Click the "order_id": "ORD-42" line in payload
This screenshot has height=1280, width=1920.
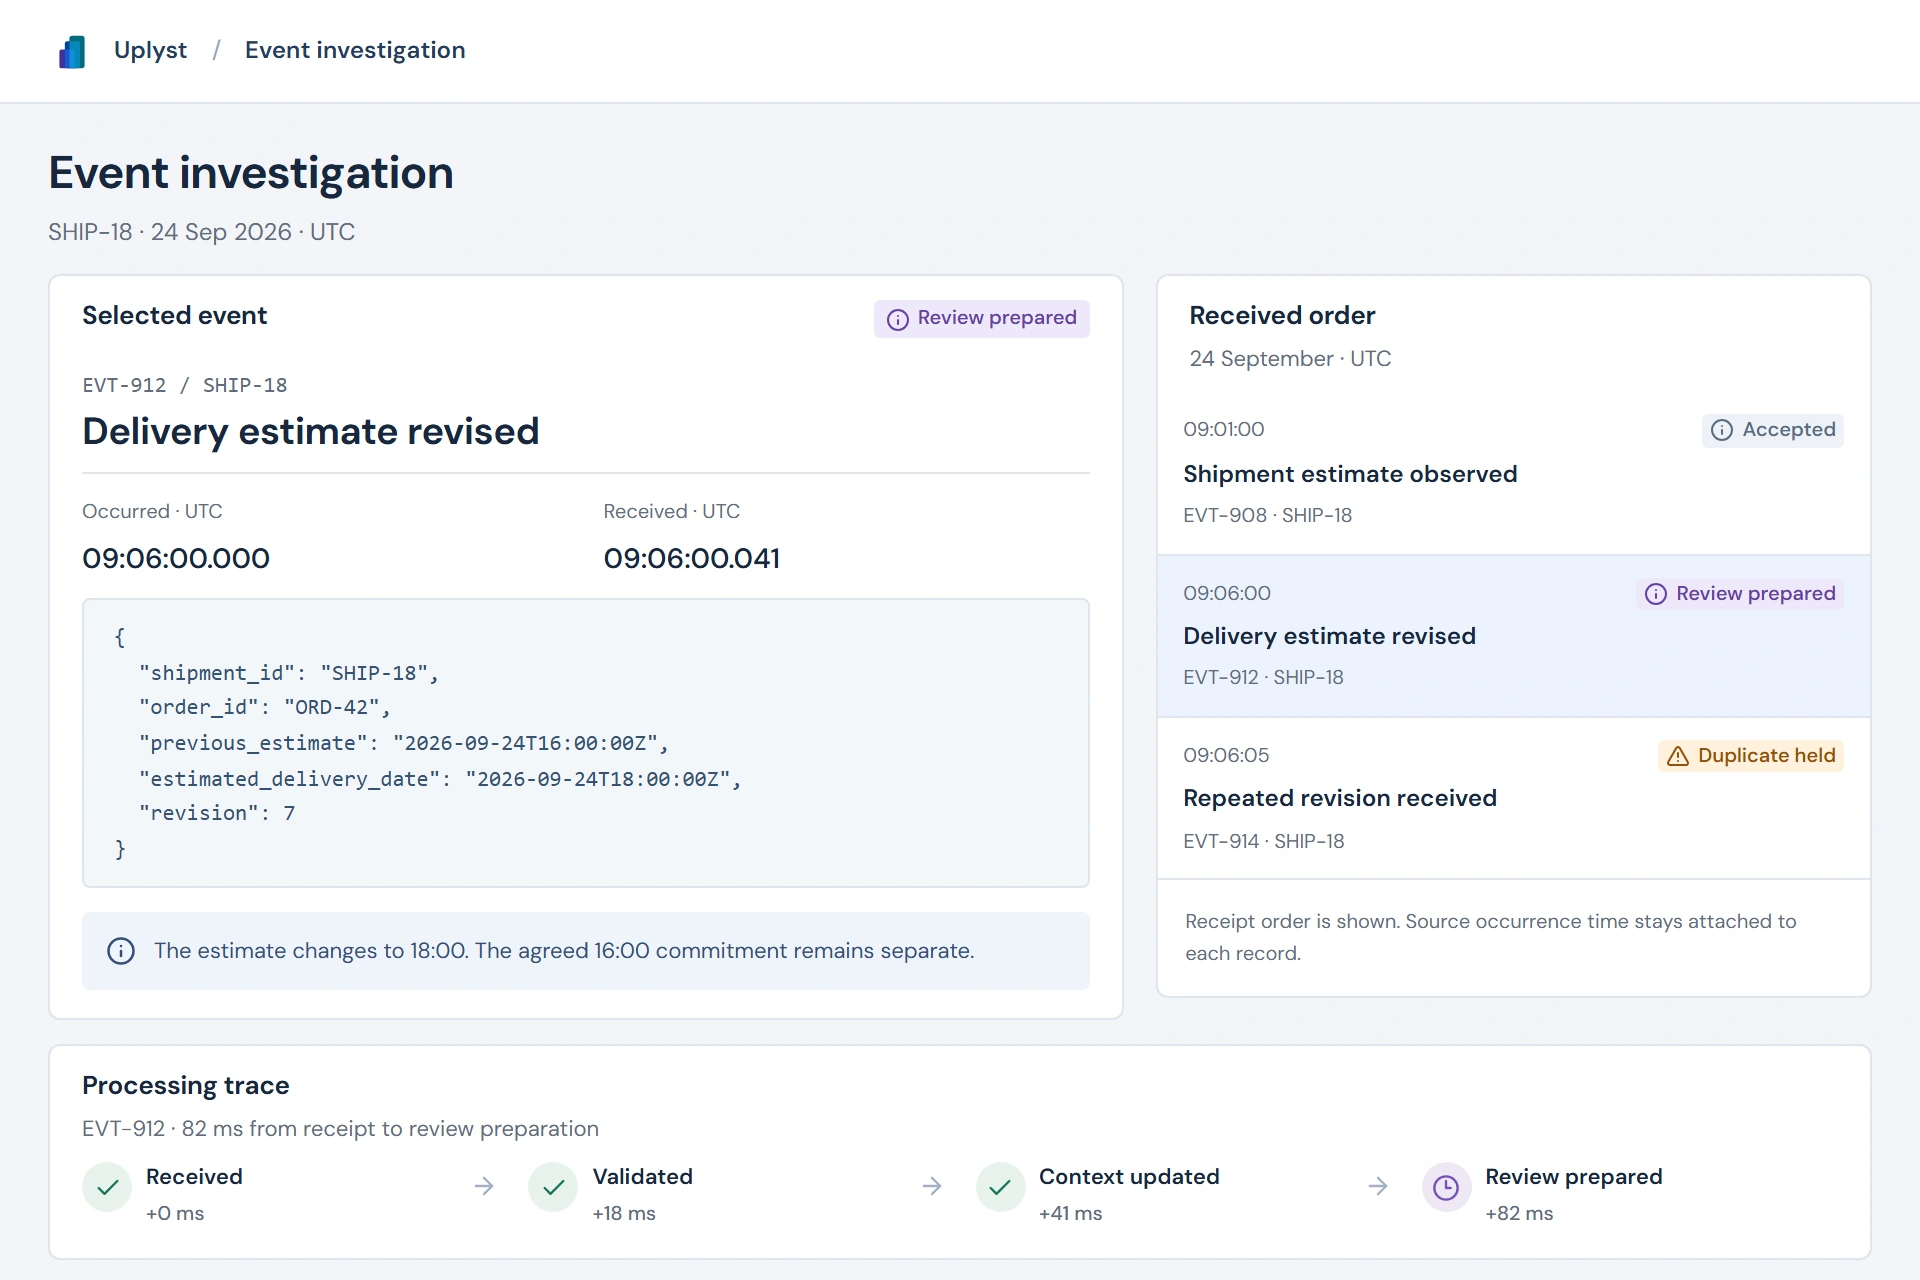tap(265, 707)
